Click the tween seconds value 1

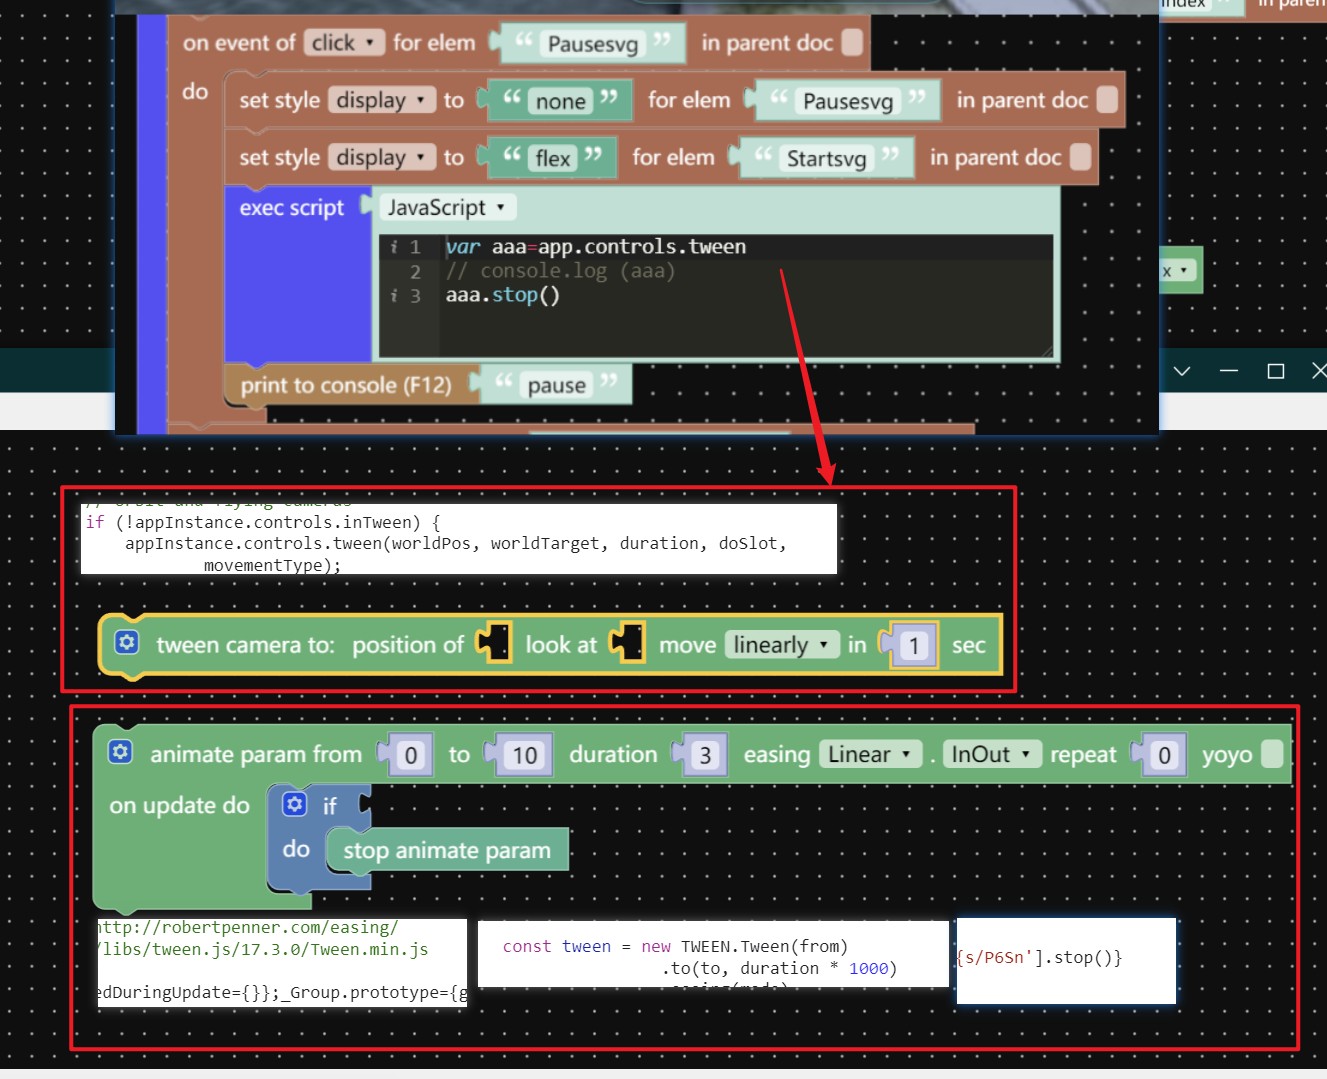[913, 646]
